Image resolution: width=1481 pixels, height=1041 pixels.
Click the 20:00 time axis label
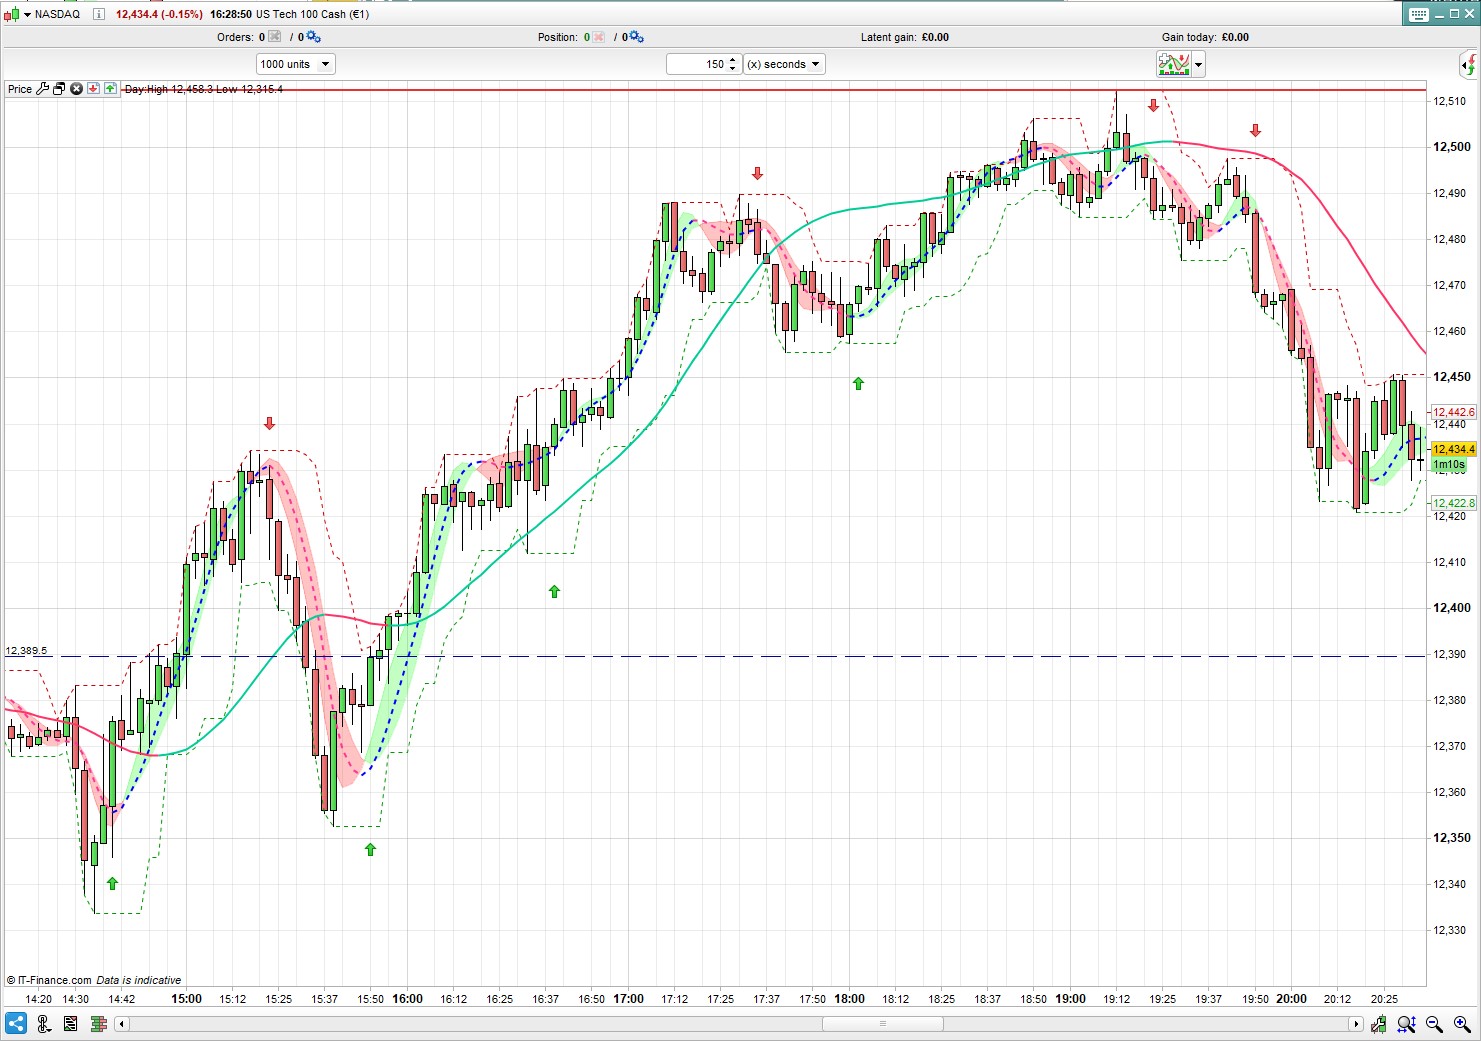(x=1291, y=998)
